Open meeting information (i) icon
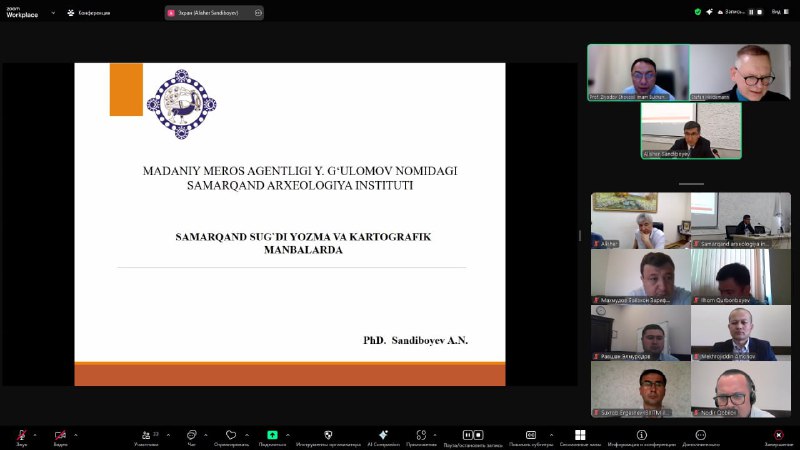The height and width of the screenshot is (450, 800). tap(641, 435)
